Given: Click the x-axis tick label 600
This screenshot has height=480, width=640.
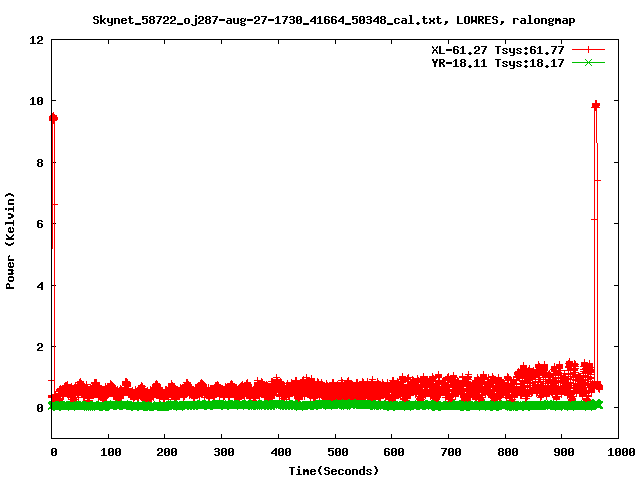Looking at the screenshot, I should [x=394, y=452].
